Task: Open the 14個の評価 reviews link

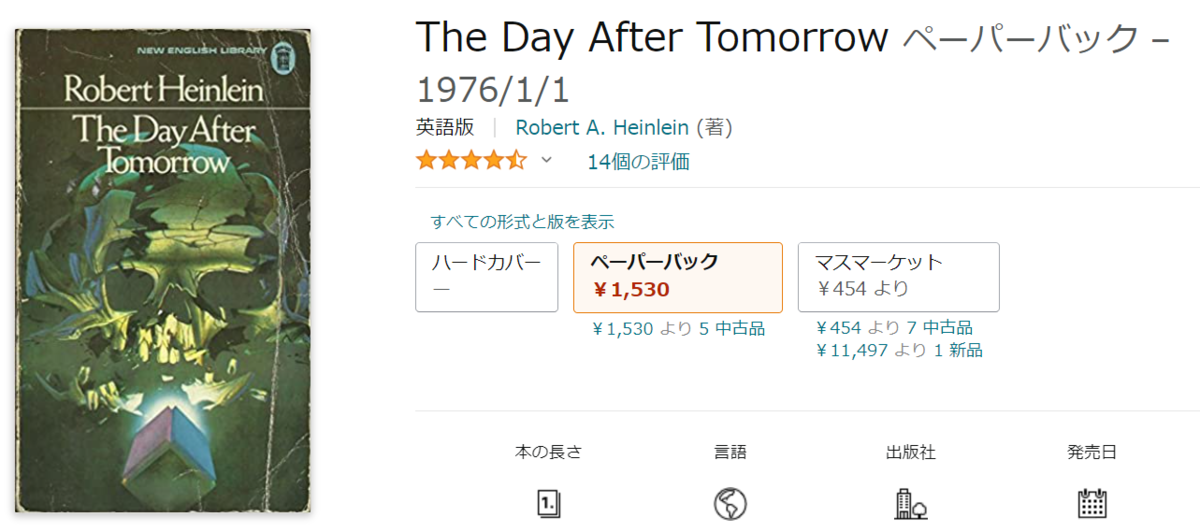Action: pos(638,161)
